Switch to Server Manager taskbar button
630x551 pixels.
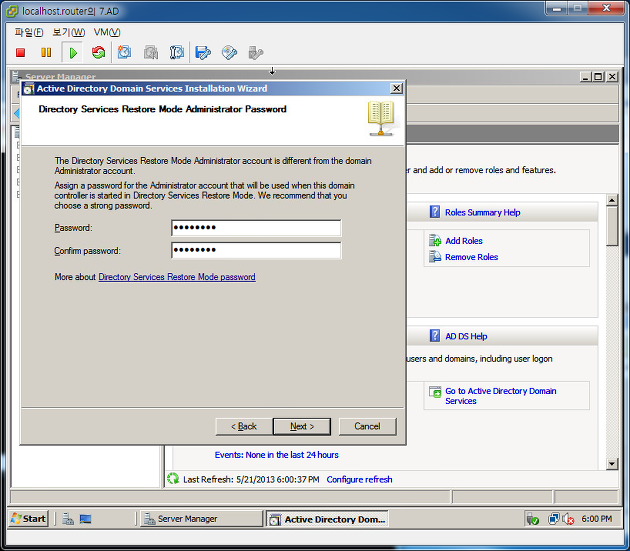coord(201,519)
